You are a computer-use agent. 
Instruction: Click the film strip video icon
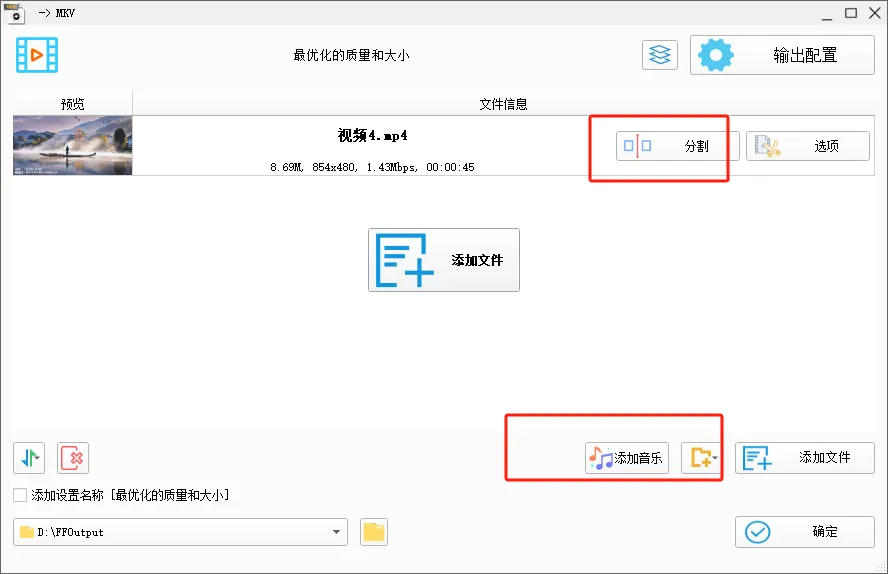coord(37,55)
